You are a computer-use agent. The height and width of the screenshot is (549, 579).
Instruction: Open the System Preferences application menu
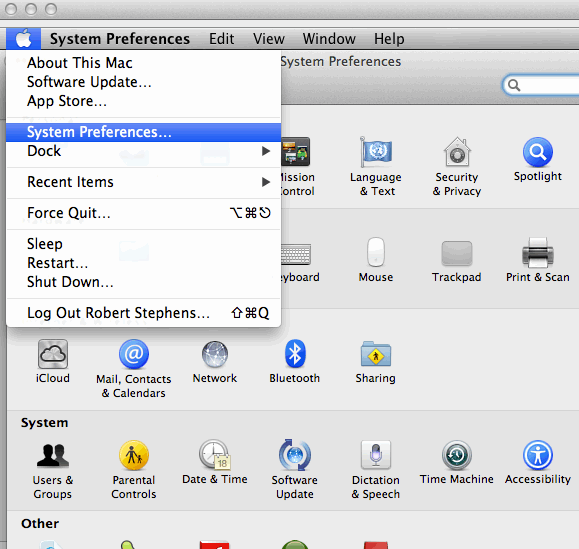click(120, 39)
